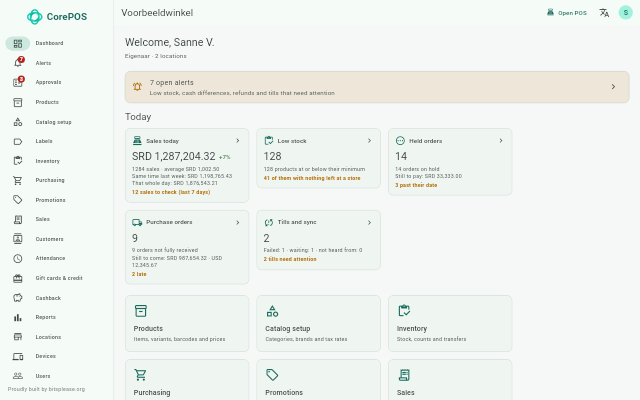Open Purchase orders card chevron
640x400 pixels.
click(238, 222)
